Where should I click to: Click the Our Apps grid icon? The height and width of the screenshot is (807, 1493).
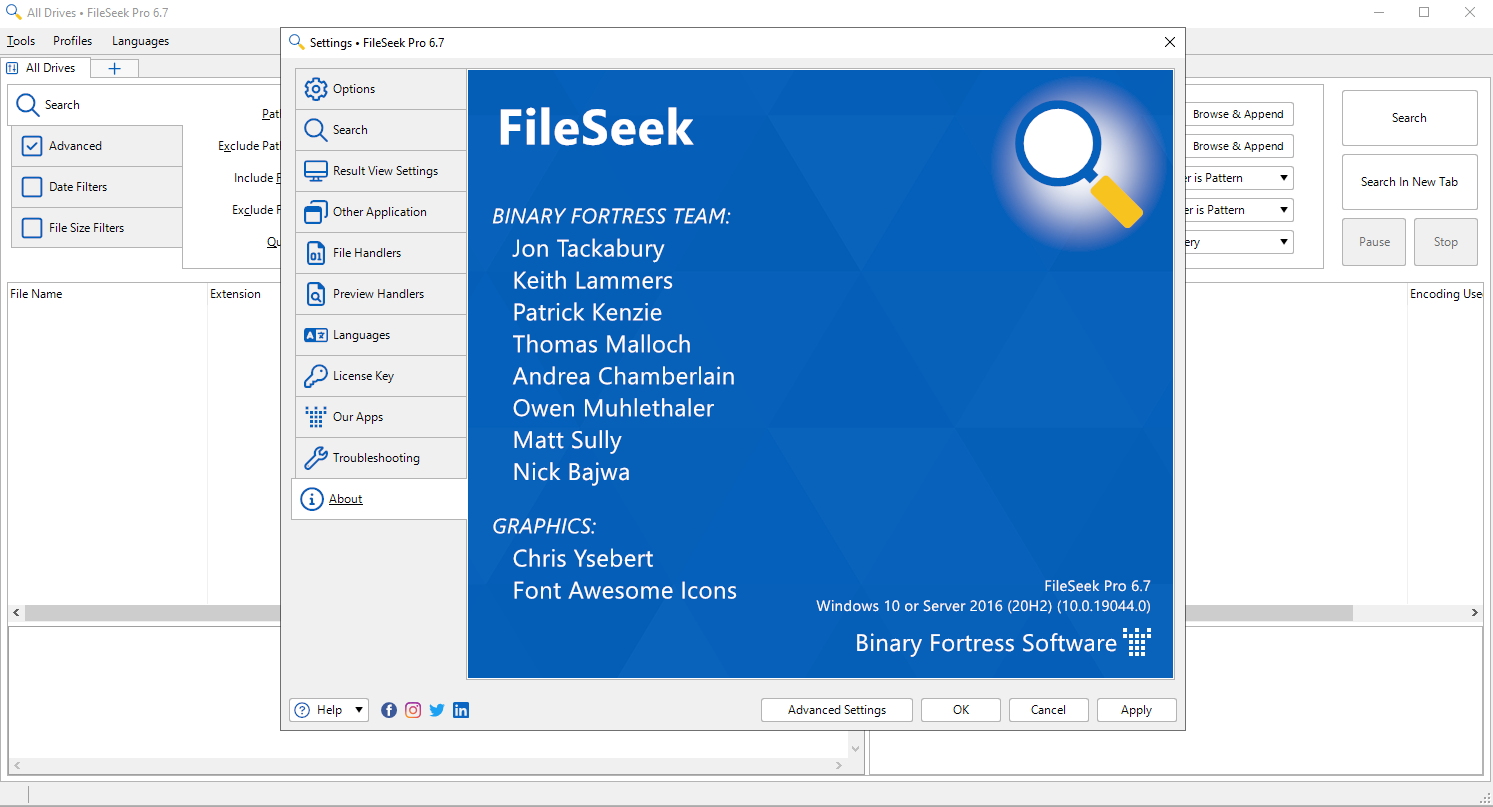[x=316, y=417]
